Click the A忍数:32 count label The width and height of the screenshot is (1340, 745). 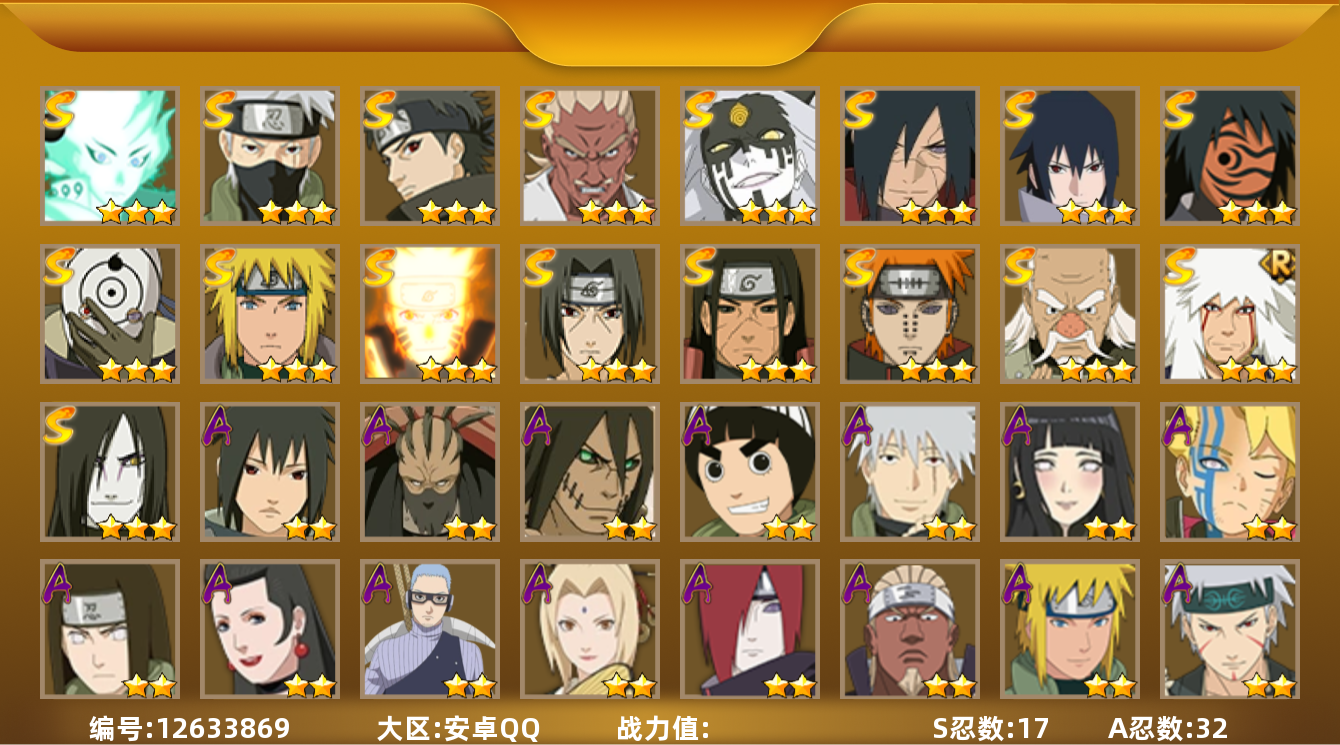coord(1168,728)
